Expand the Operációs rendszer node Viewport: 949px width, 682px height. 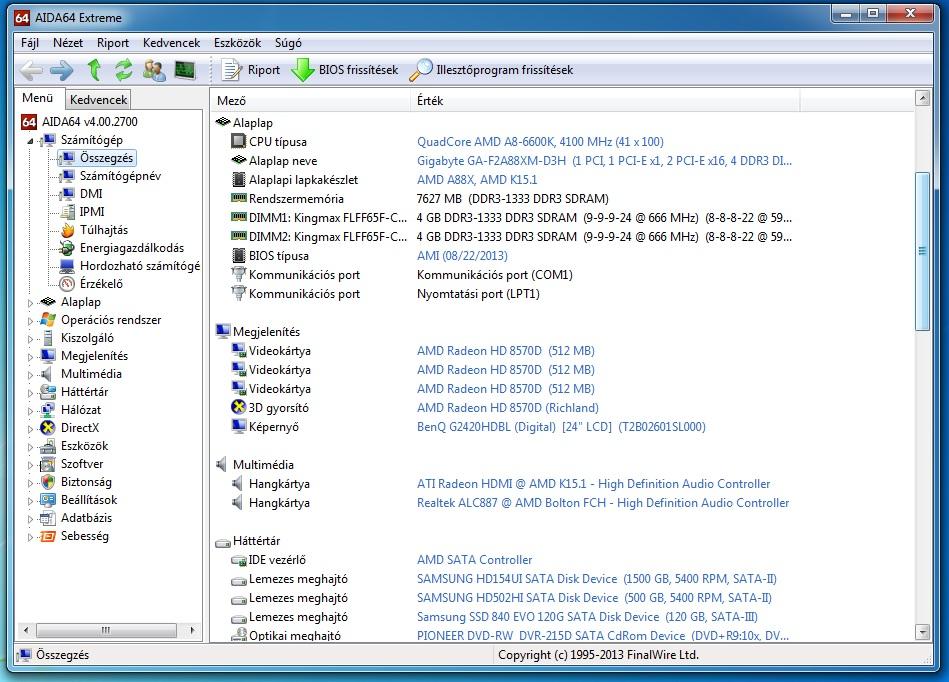click(30, 321)
